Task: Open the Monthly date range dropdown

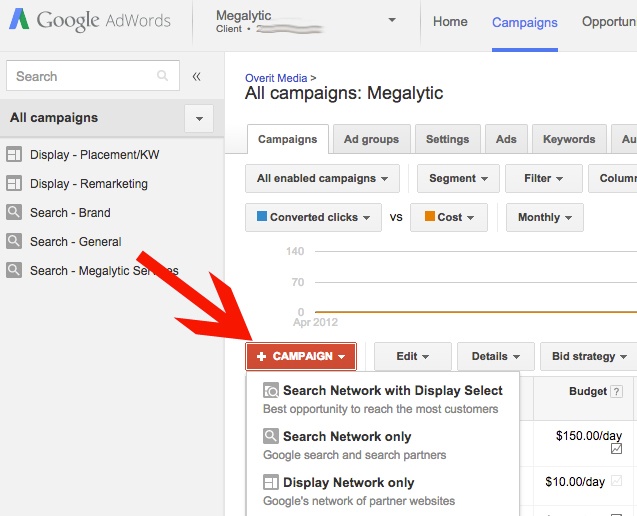Action: [x=545, y=217]
